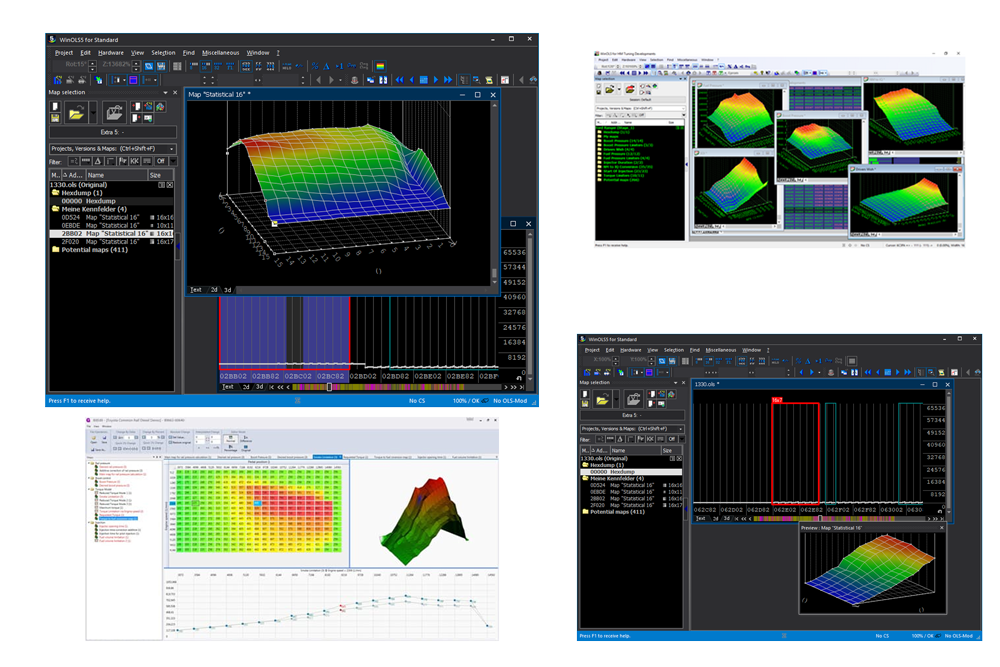Click the open folder icon in 3d-map window's Map selection
This screenshot has width=1000, height=667.
pyautogui.click(x=77, y=113)
